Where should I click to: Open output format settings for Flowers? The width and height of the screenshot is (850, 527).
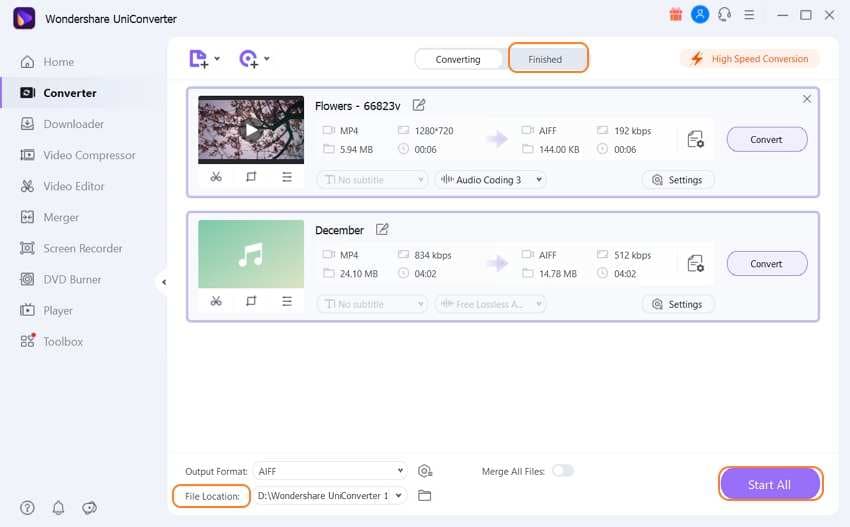(696, 139)
